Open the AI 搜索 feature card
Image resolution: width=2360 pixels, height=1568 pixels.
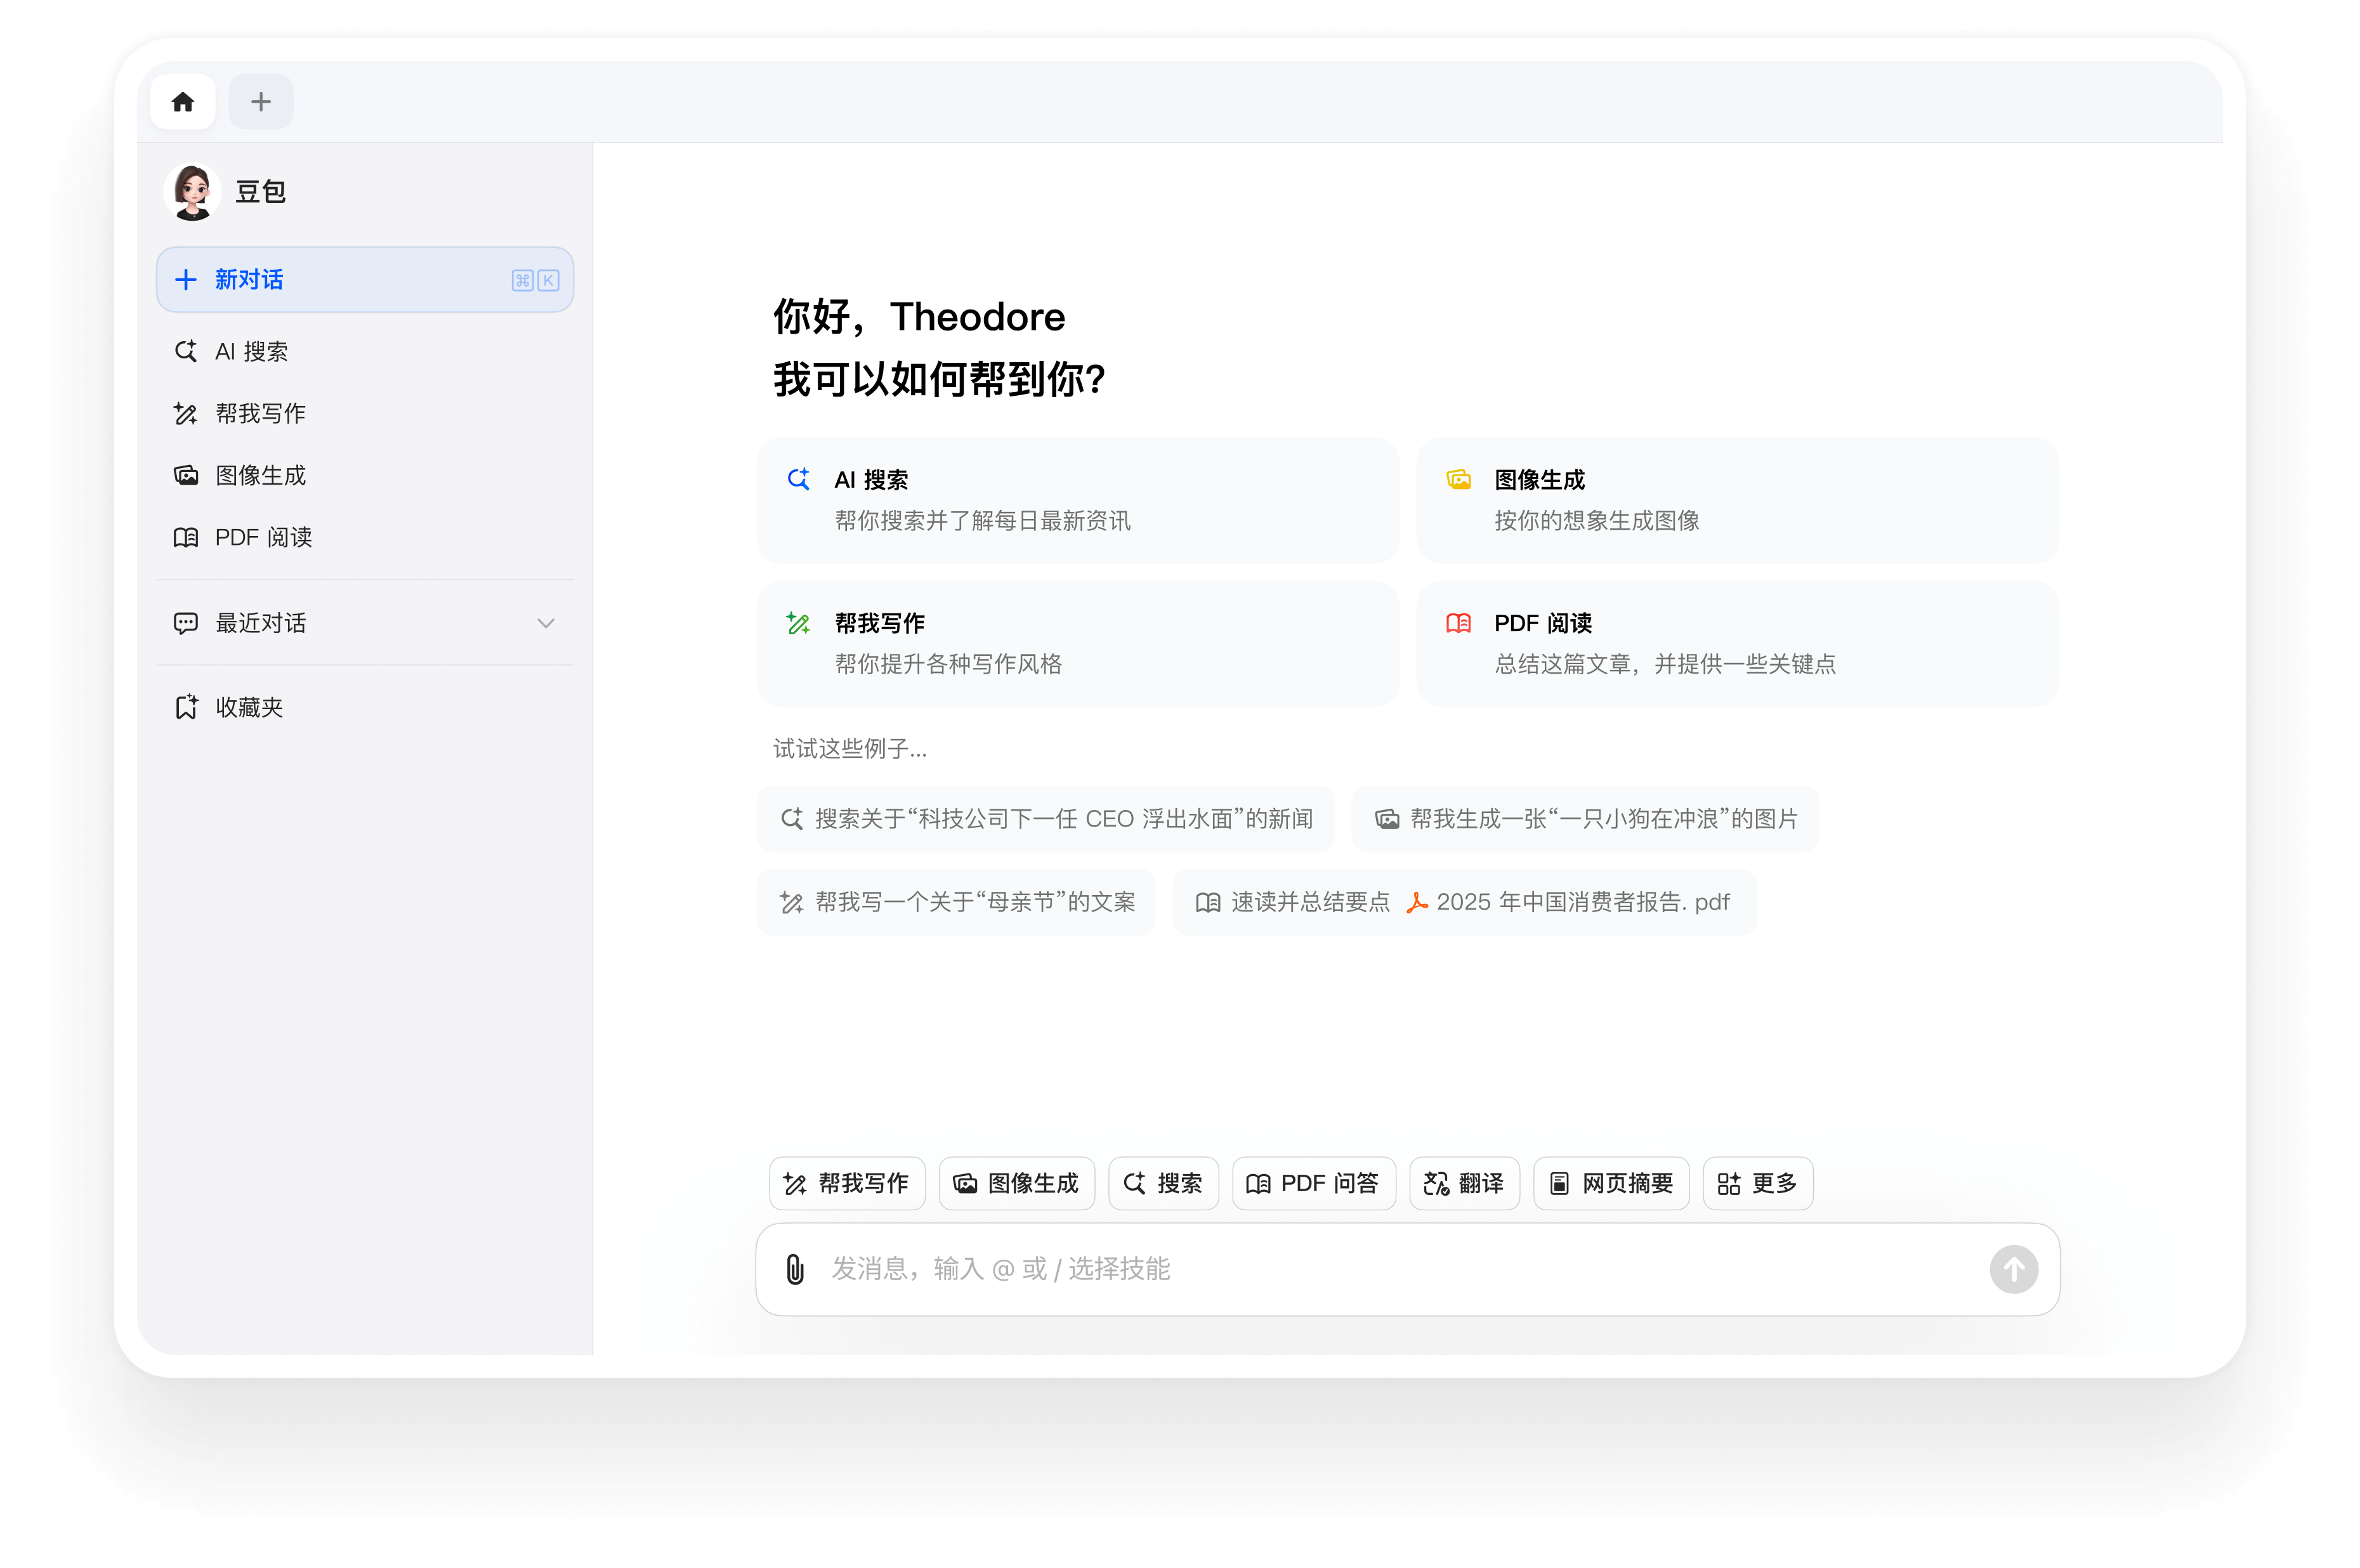(x=1078, y=500)
